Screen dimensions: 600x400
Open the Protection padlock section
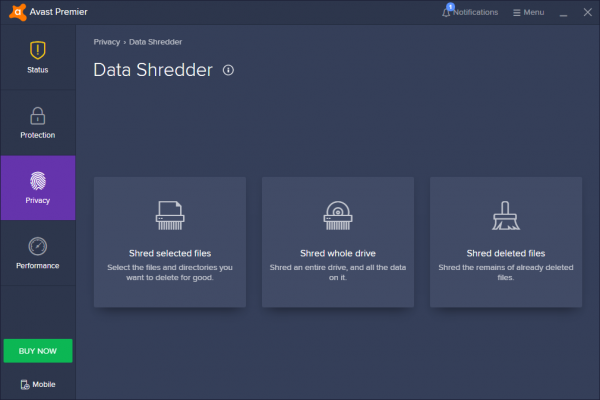37,122
